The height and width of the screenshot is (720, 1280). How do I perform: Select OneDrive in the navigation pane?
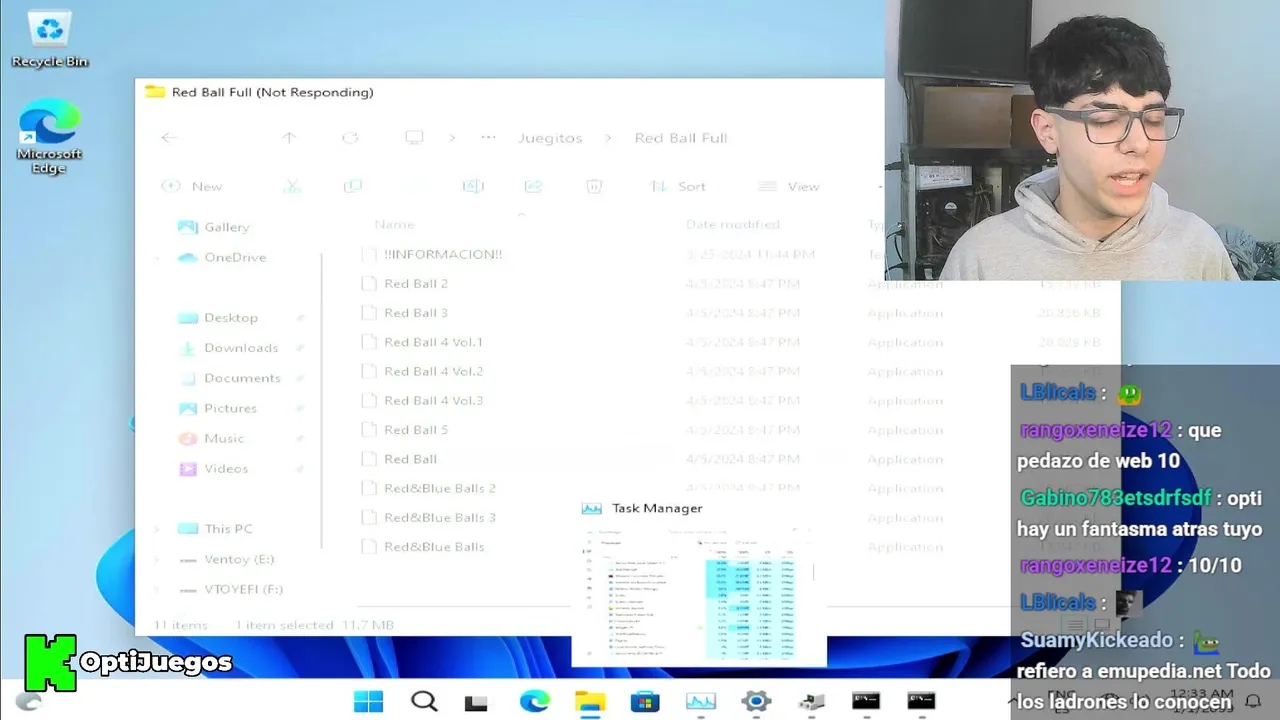(x=222, y=257)
